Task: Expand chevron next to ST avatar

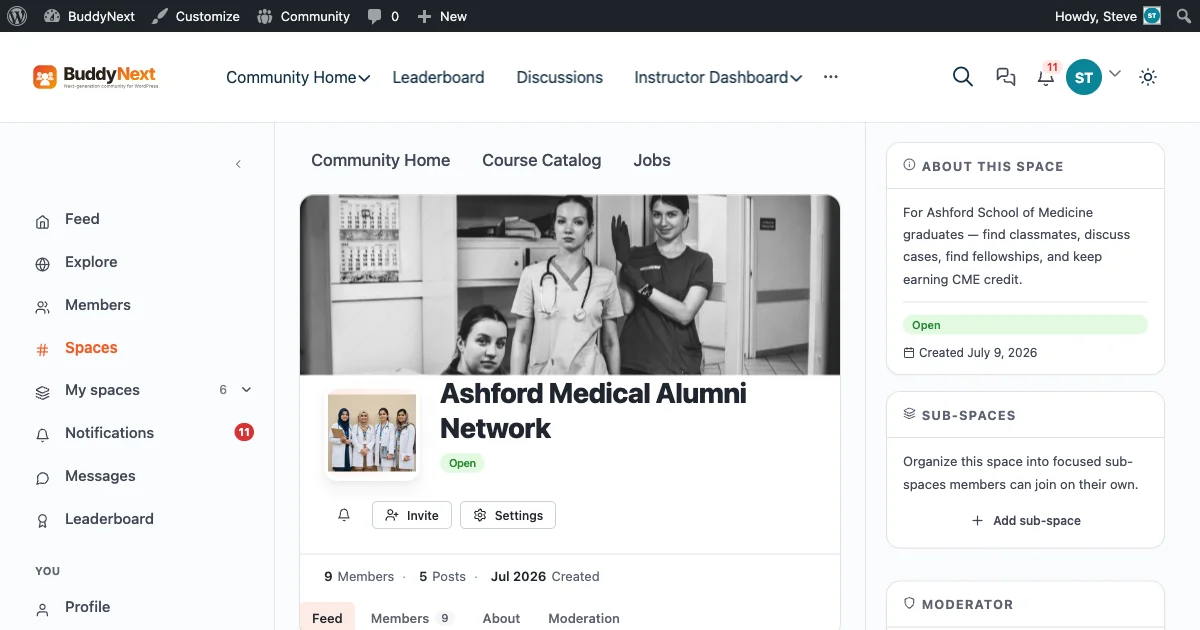Action: click(1115, 74)
